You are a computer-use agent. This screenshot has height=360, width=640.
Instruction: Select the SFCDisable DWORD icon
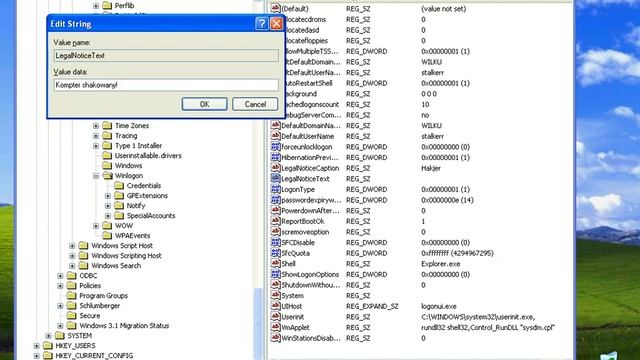point(276,242)
